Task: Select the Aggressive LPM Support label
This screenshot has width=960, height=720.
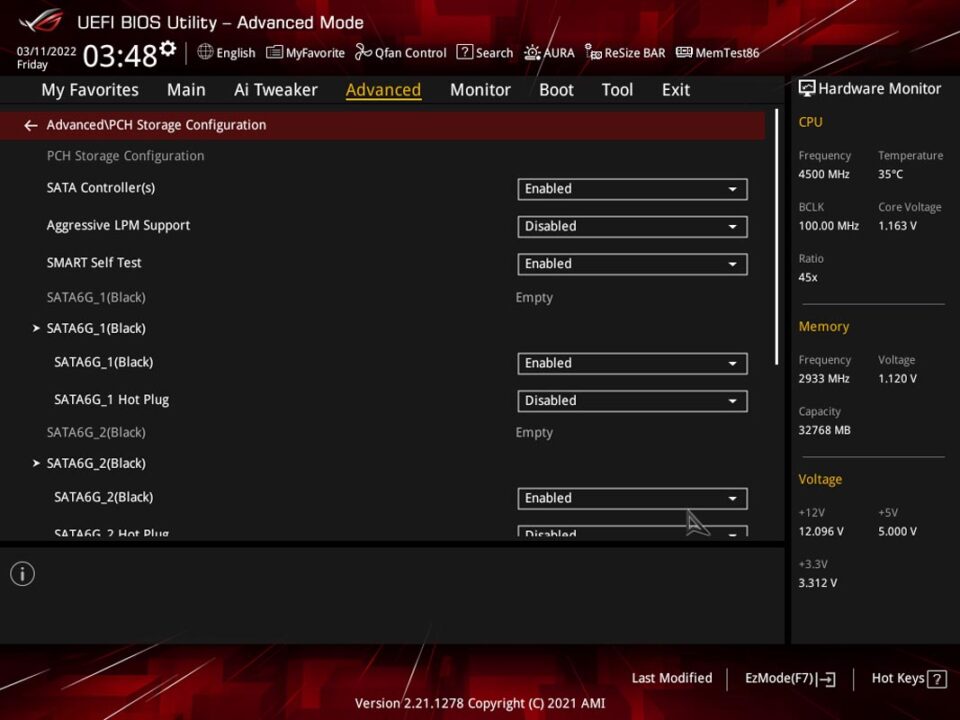Action: point(118,225)
